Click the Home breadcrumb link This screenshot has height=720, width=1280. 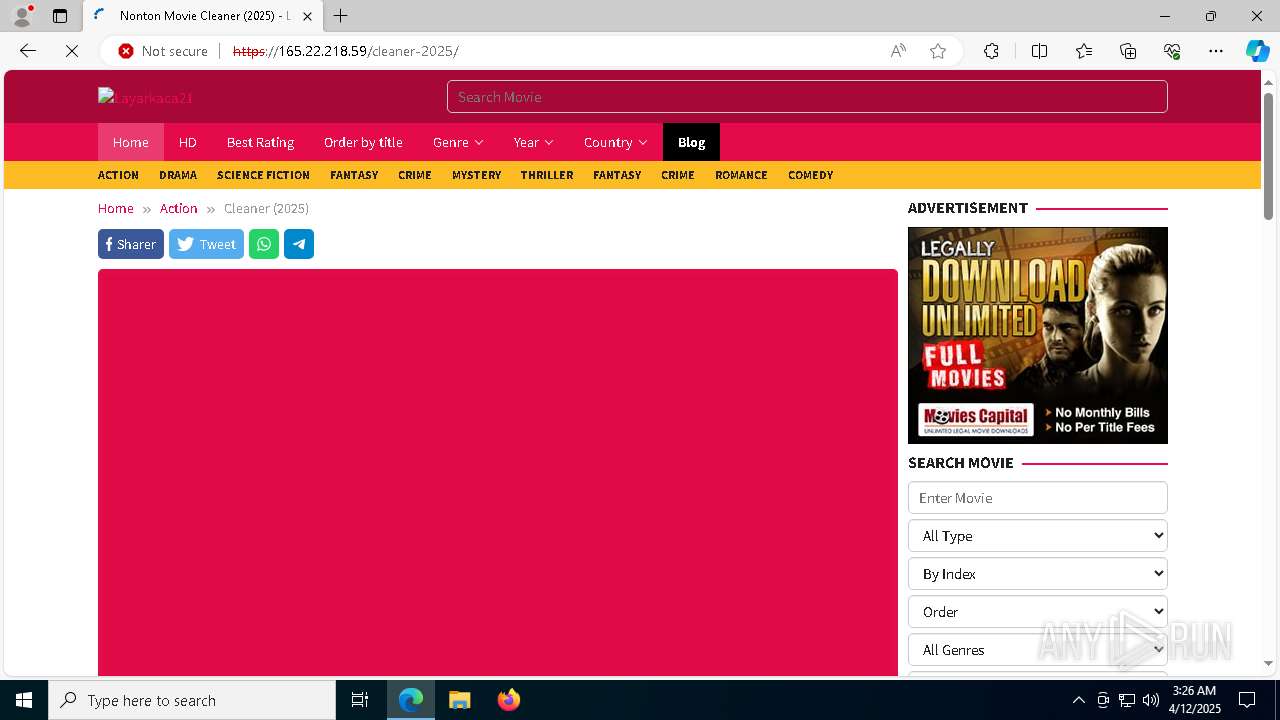[x=116, y=208]
